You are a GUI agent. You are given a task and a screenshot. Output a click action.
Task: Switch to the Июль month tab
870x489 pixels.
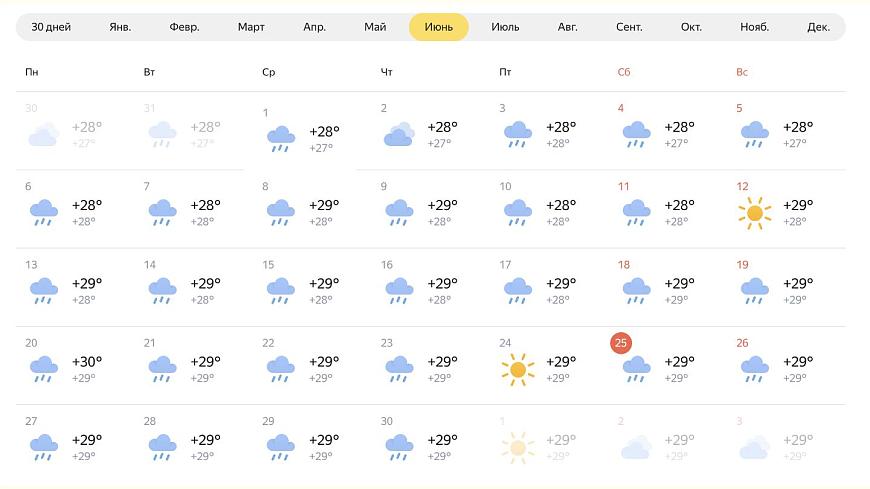(x=505, y=27)
